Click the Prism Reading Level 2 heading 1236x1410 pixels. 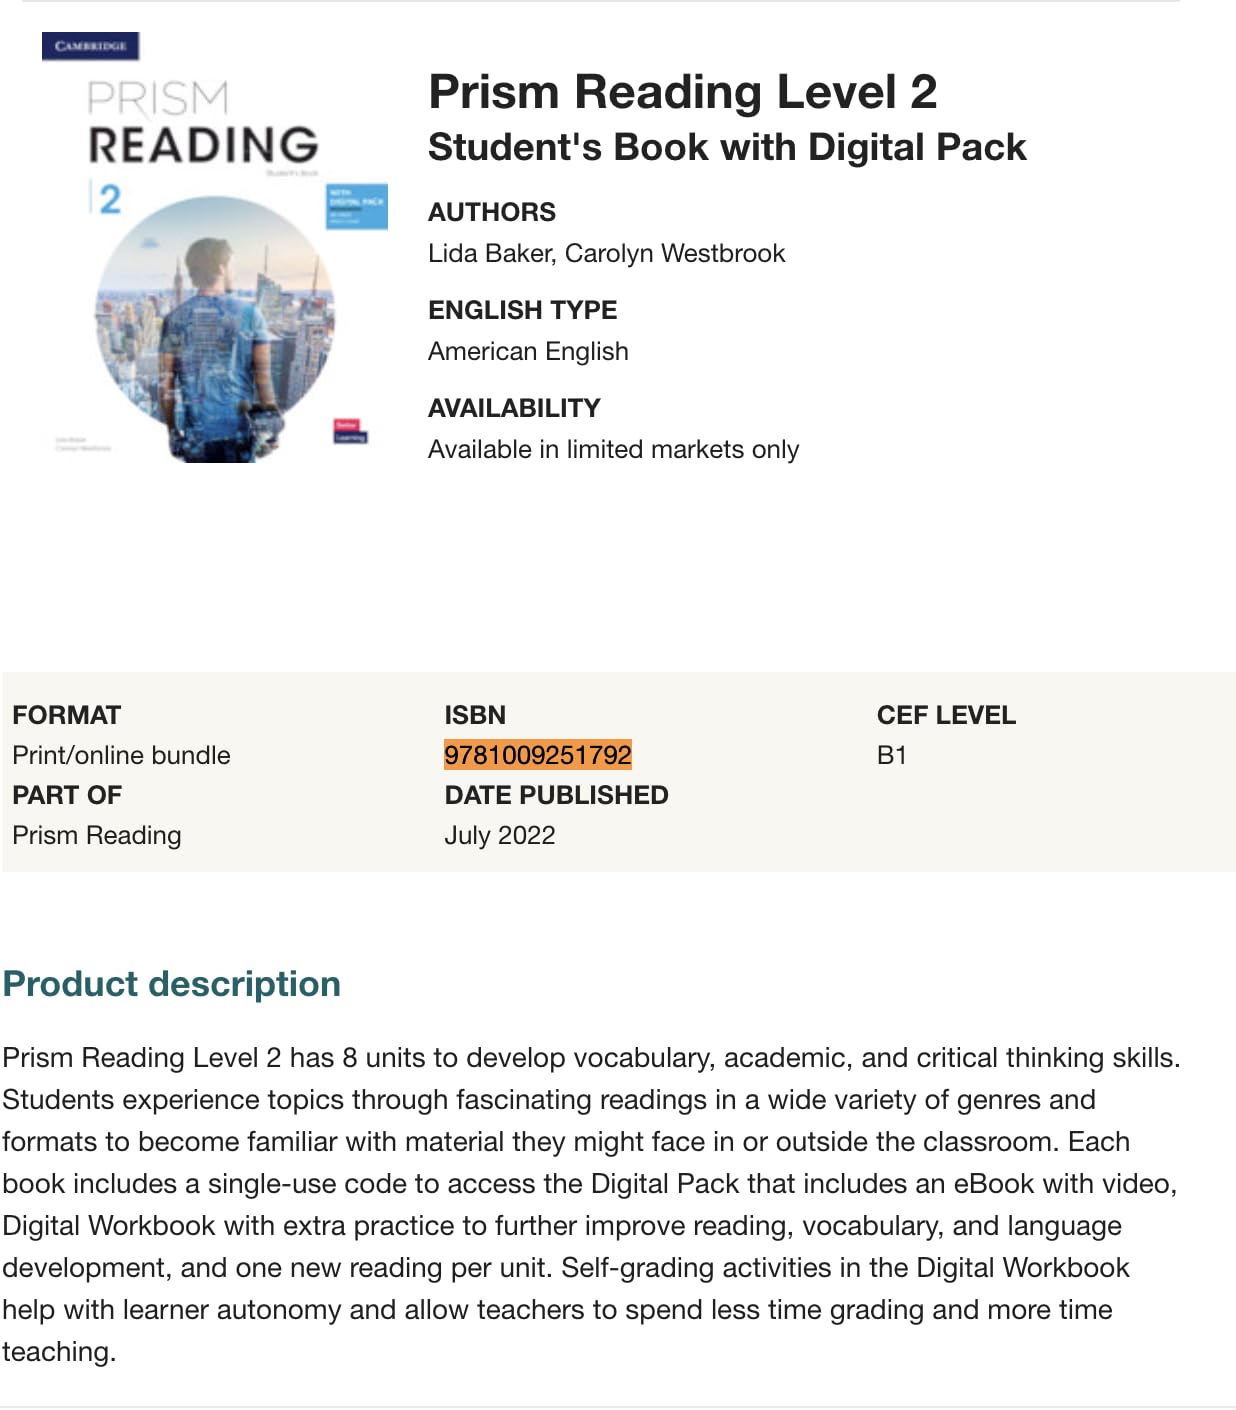(682, 92)
